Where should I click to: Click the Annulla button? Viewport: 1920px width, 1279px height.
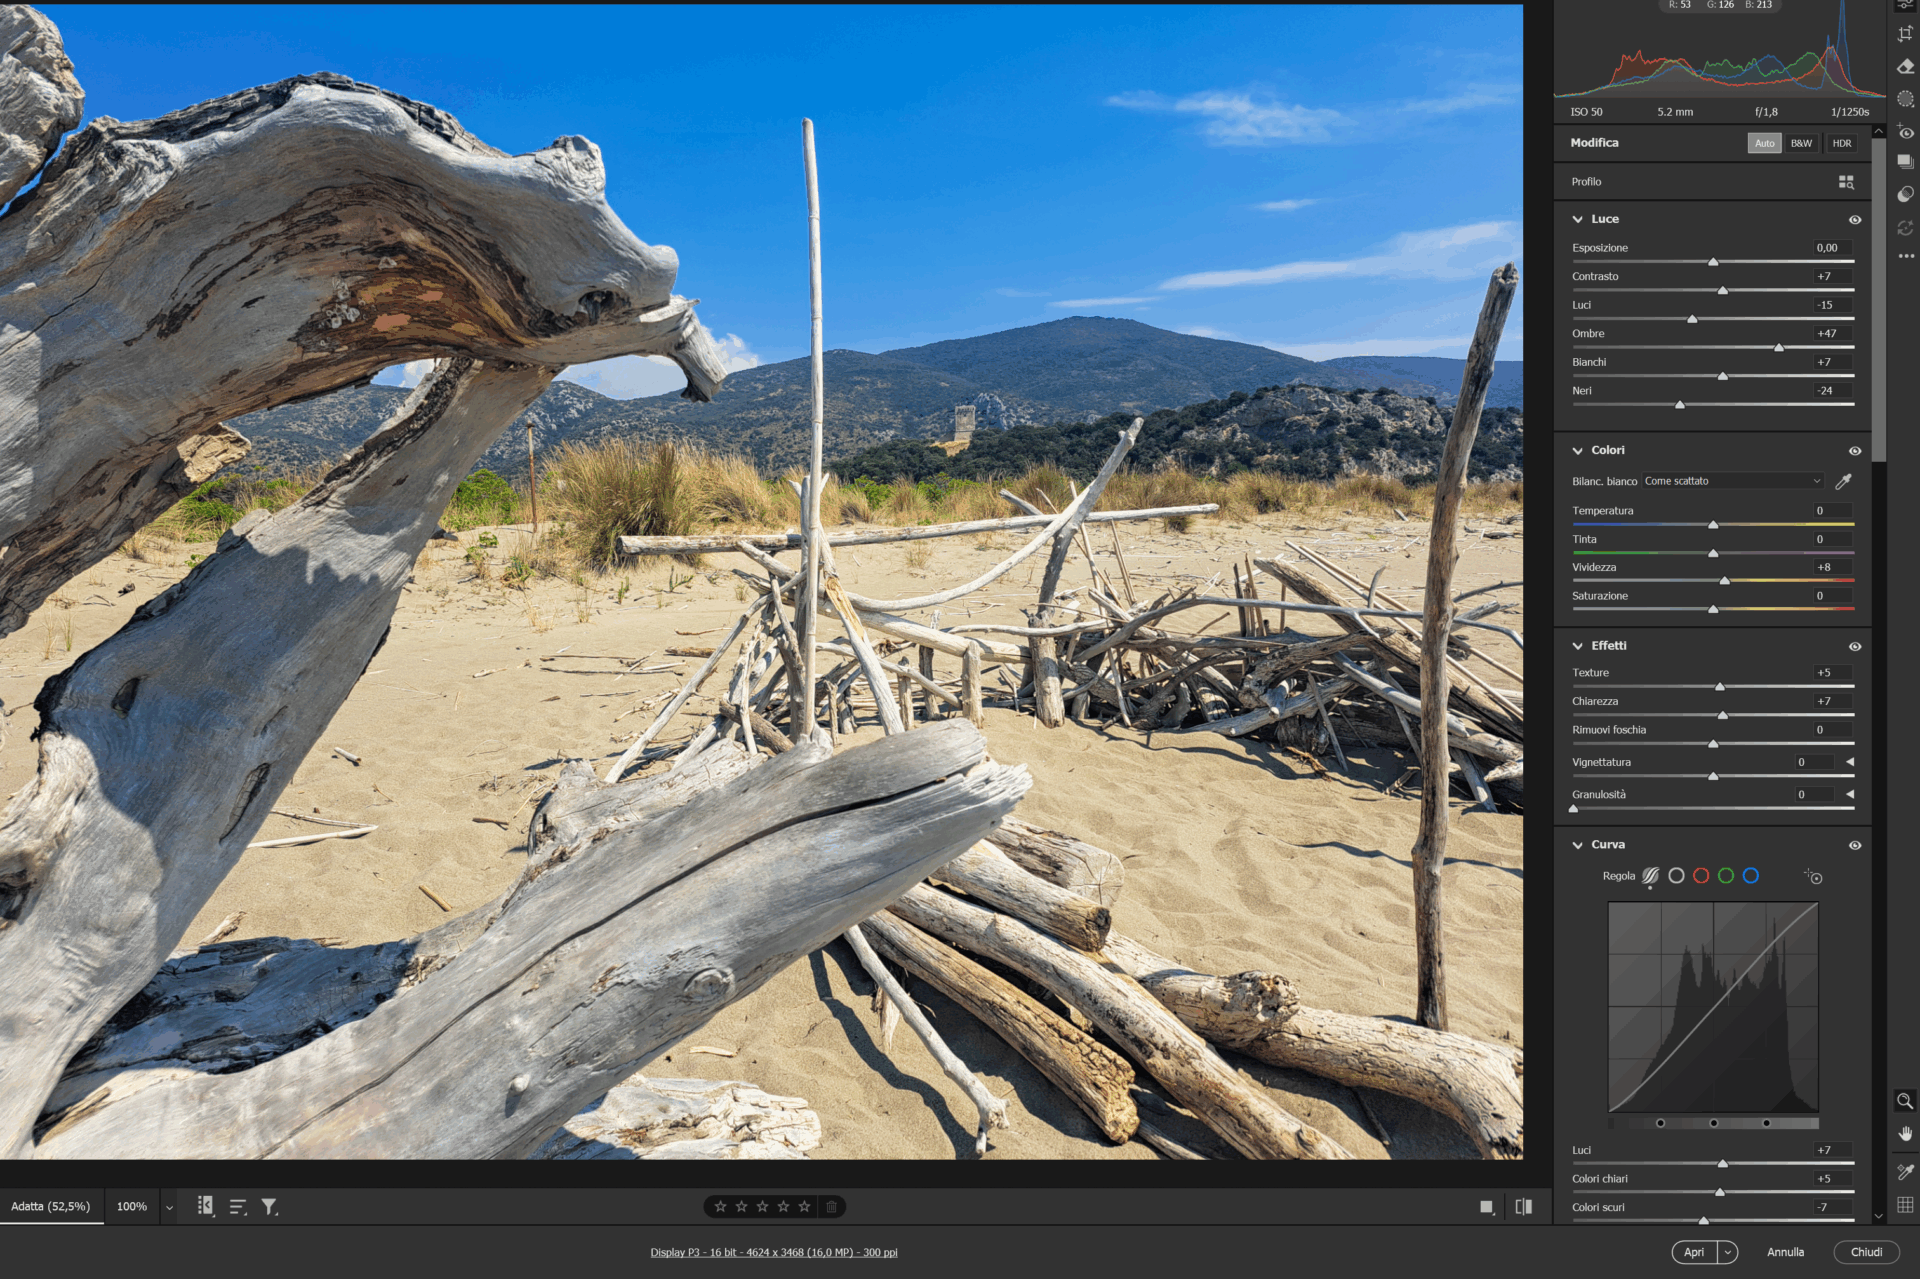1786,1252
